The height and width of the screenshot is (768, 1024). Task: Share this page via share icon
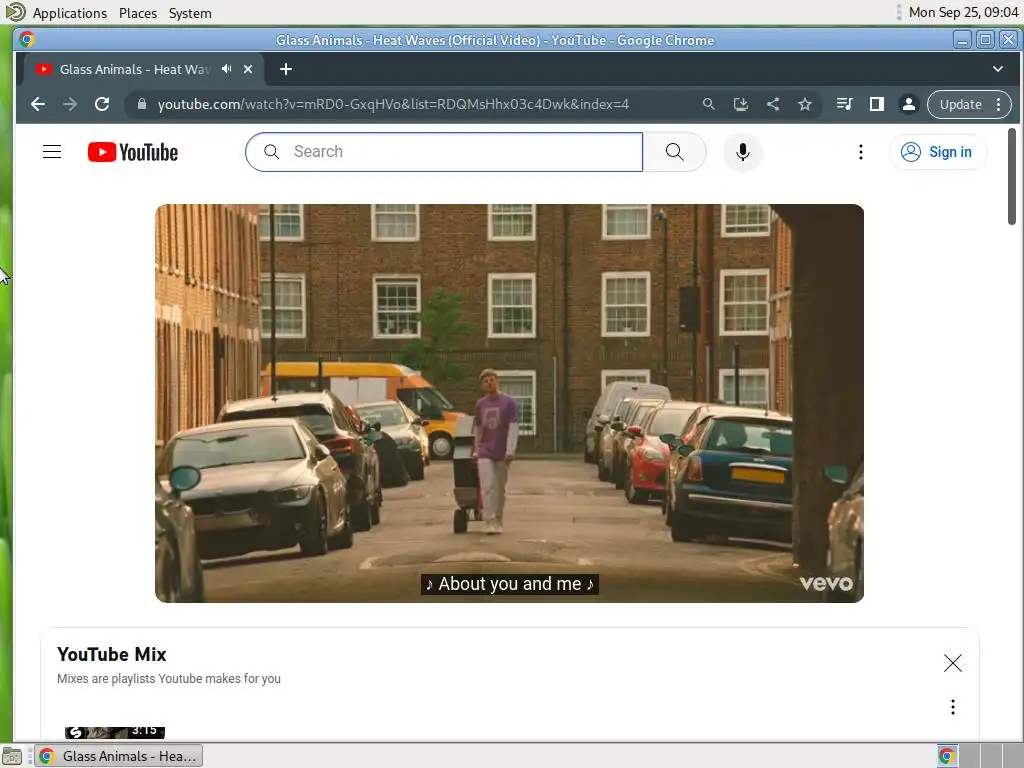pos(773,104)
